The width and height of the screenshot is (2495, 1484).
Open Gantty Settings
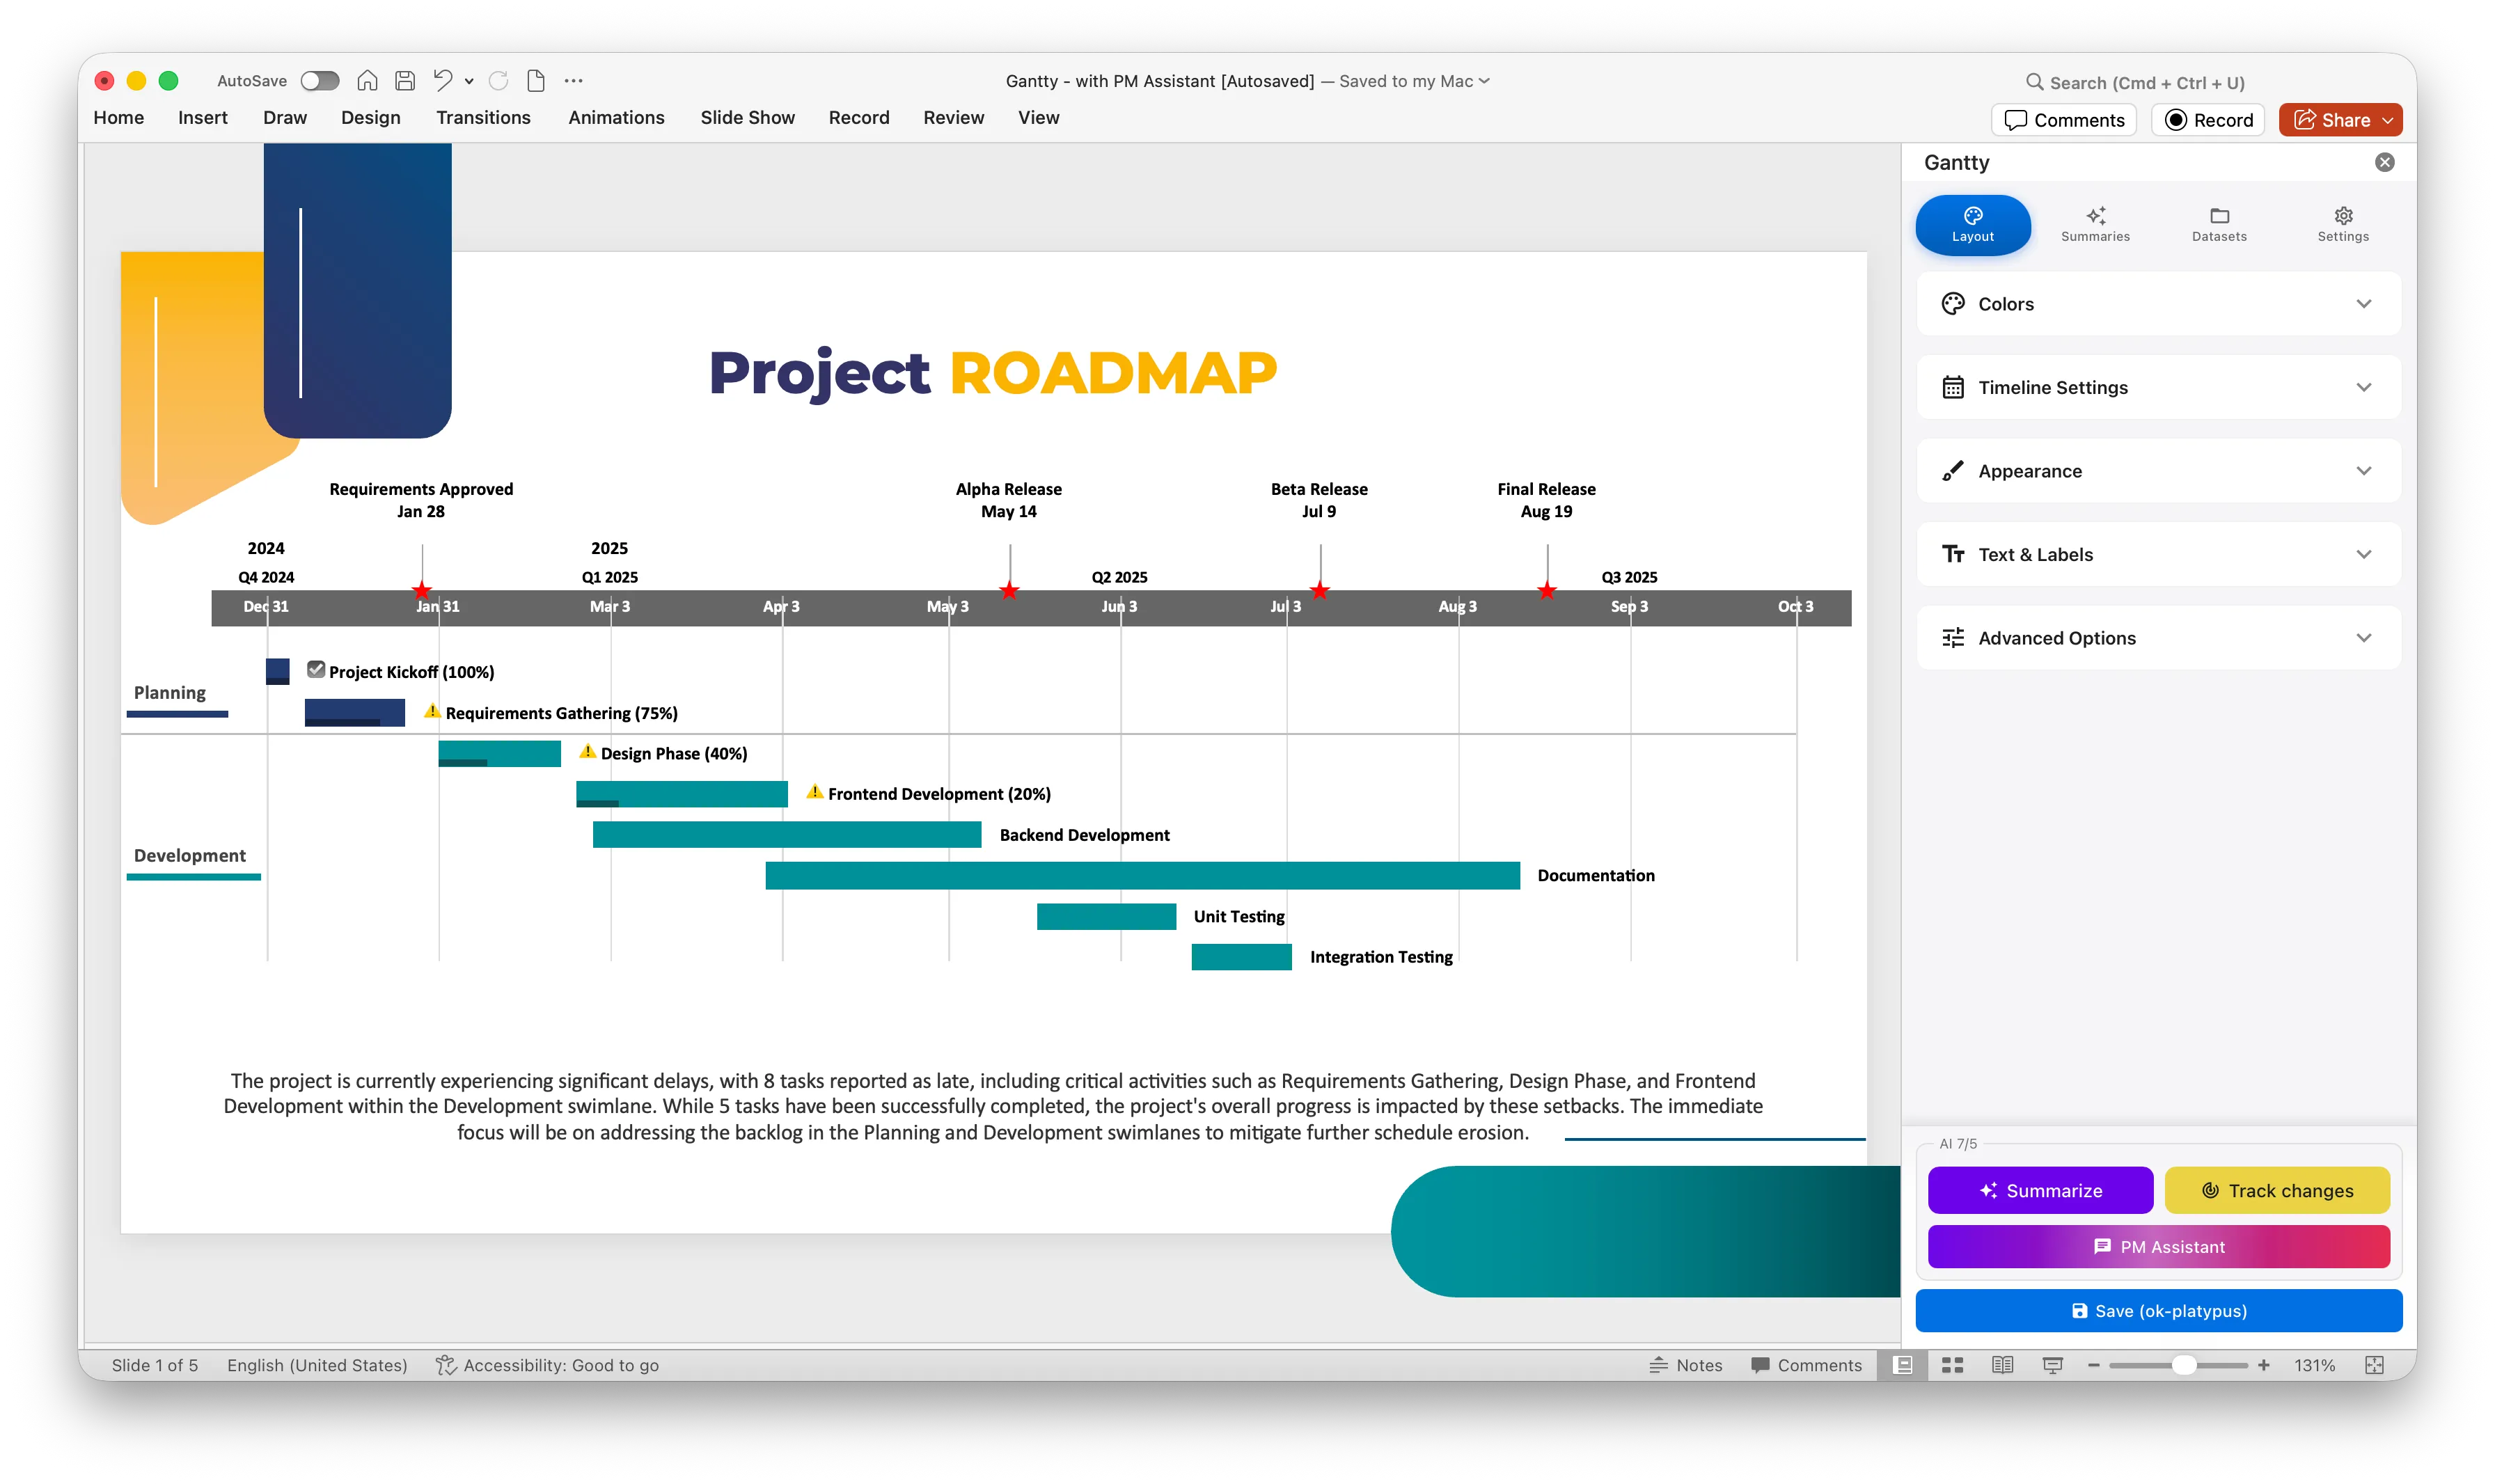tap(2343, 224)
